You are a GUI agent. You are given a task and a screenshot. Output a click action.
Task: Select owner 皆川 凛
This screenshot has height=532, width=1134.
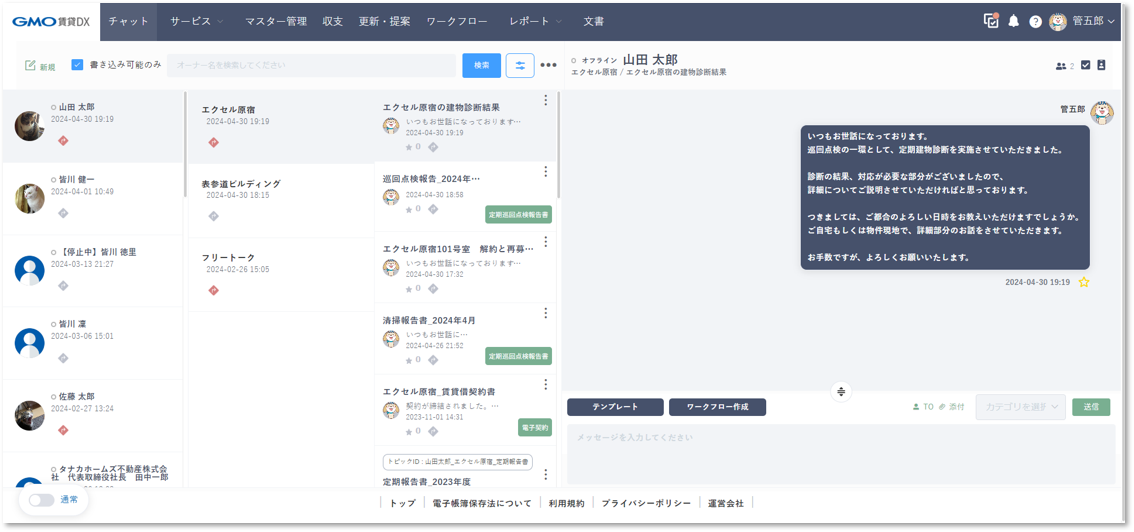[x=93, y=343]
